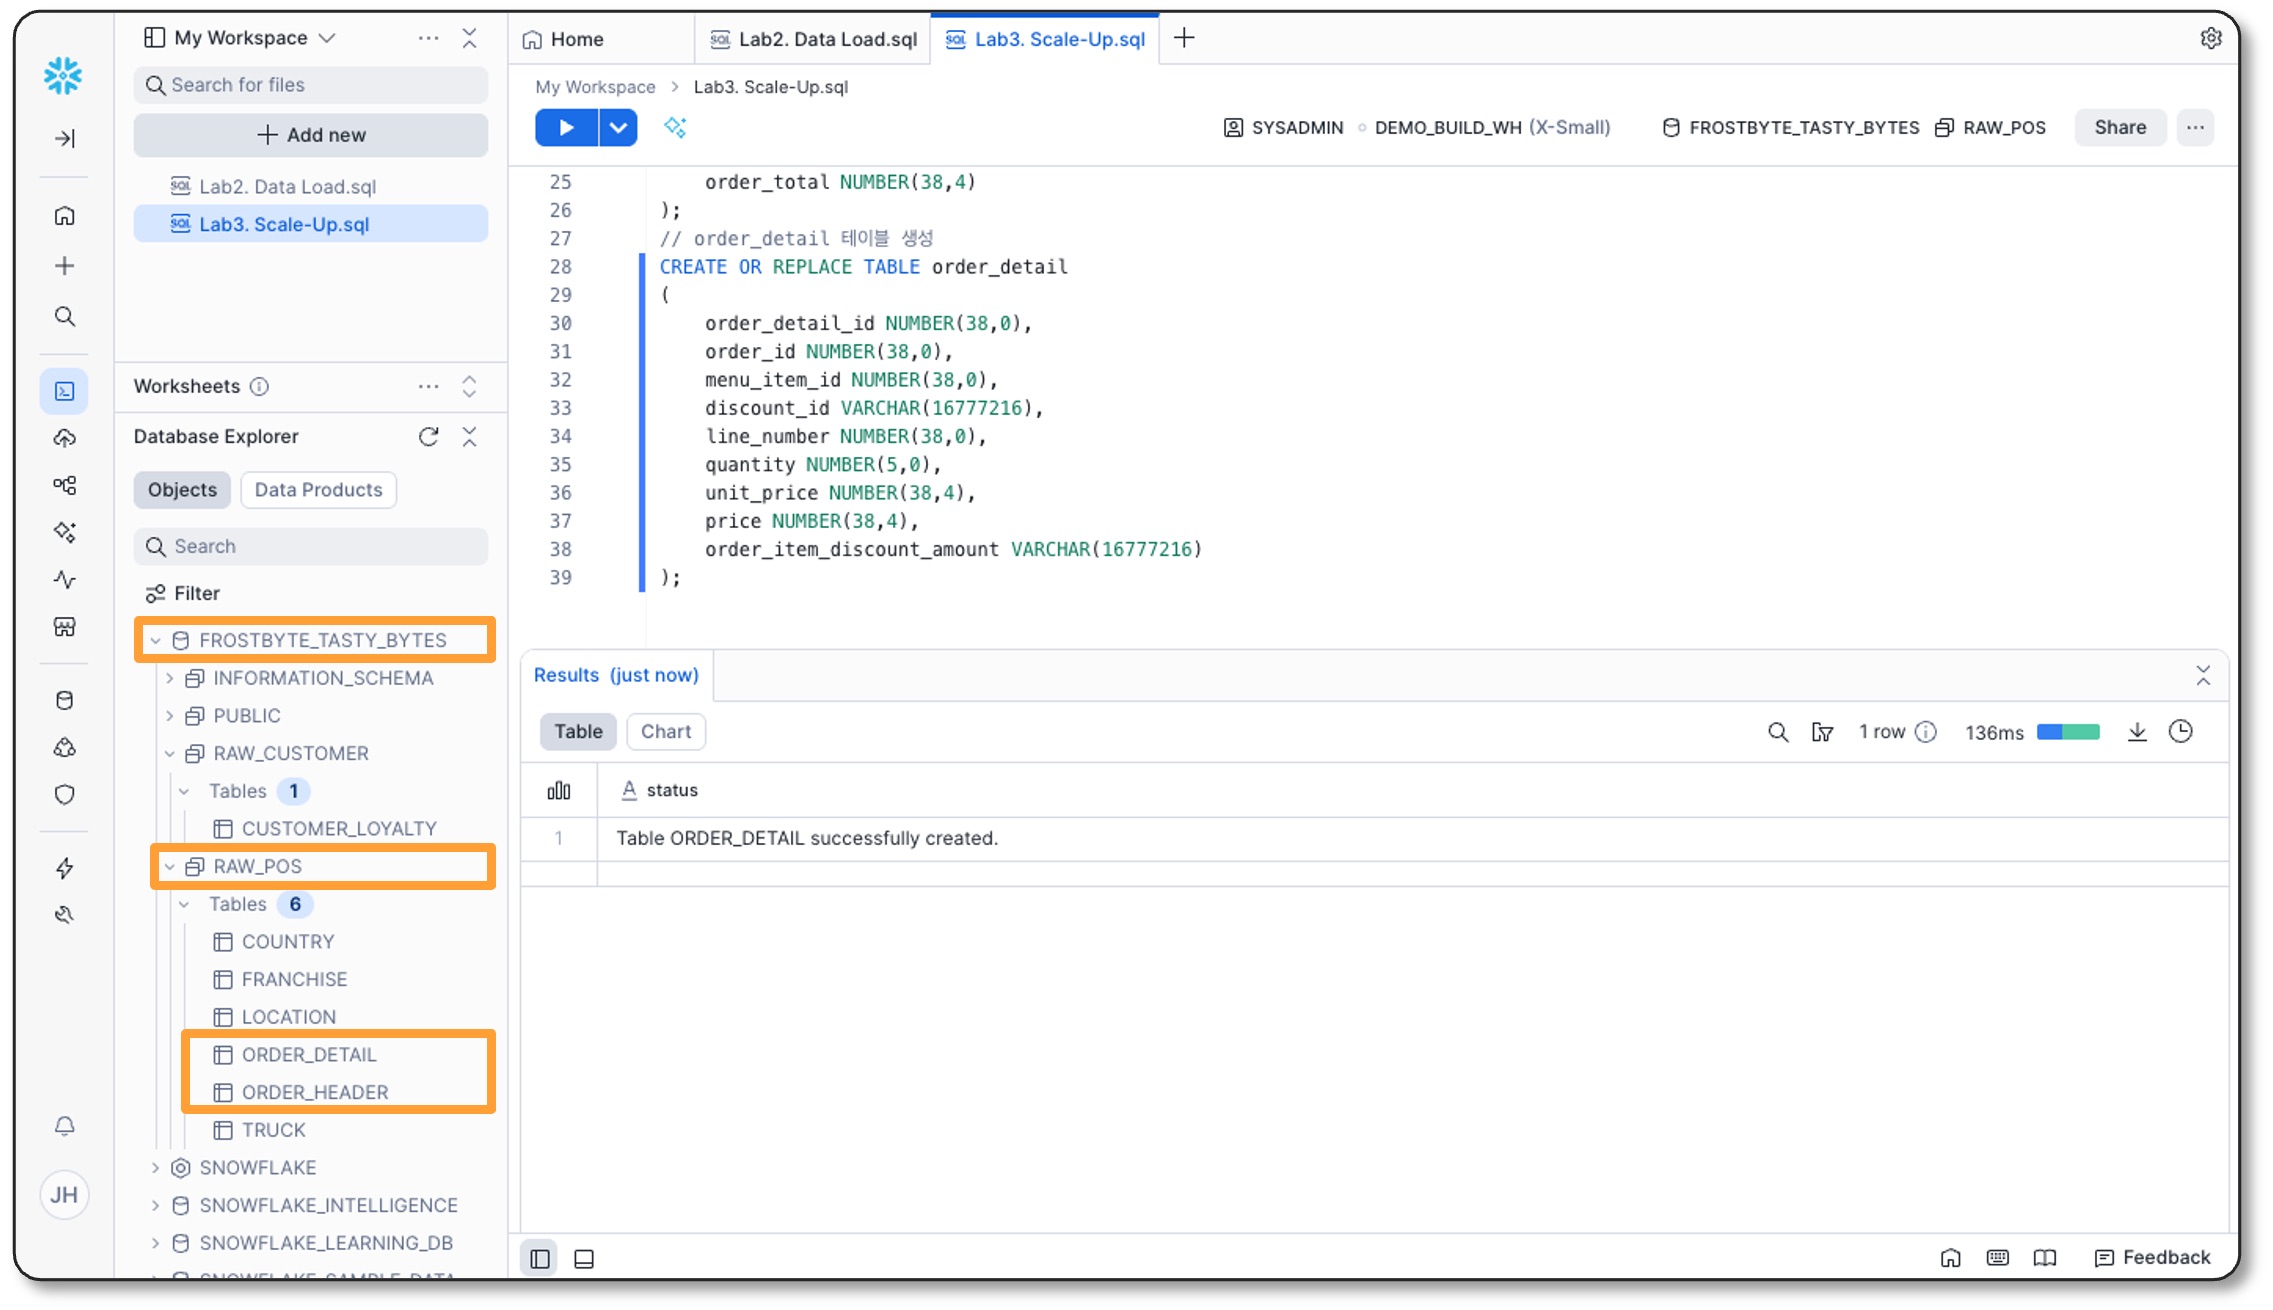Screen dimensions: 2273x1310
Task: Switch to the Lab2. Data Load.sql tab
Action: coord(814,39)
